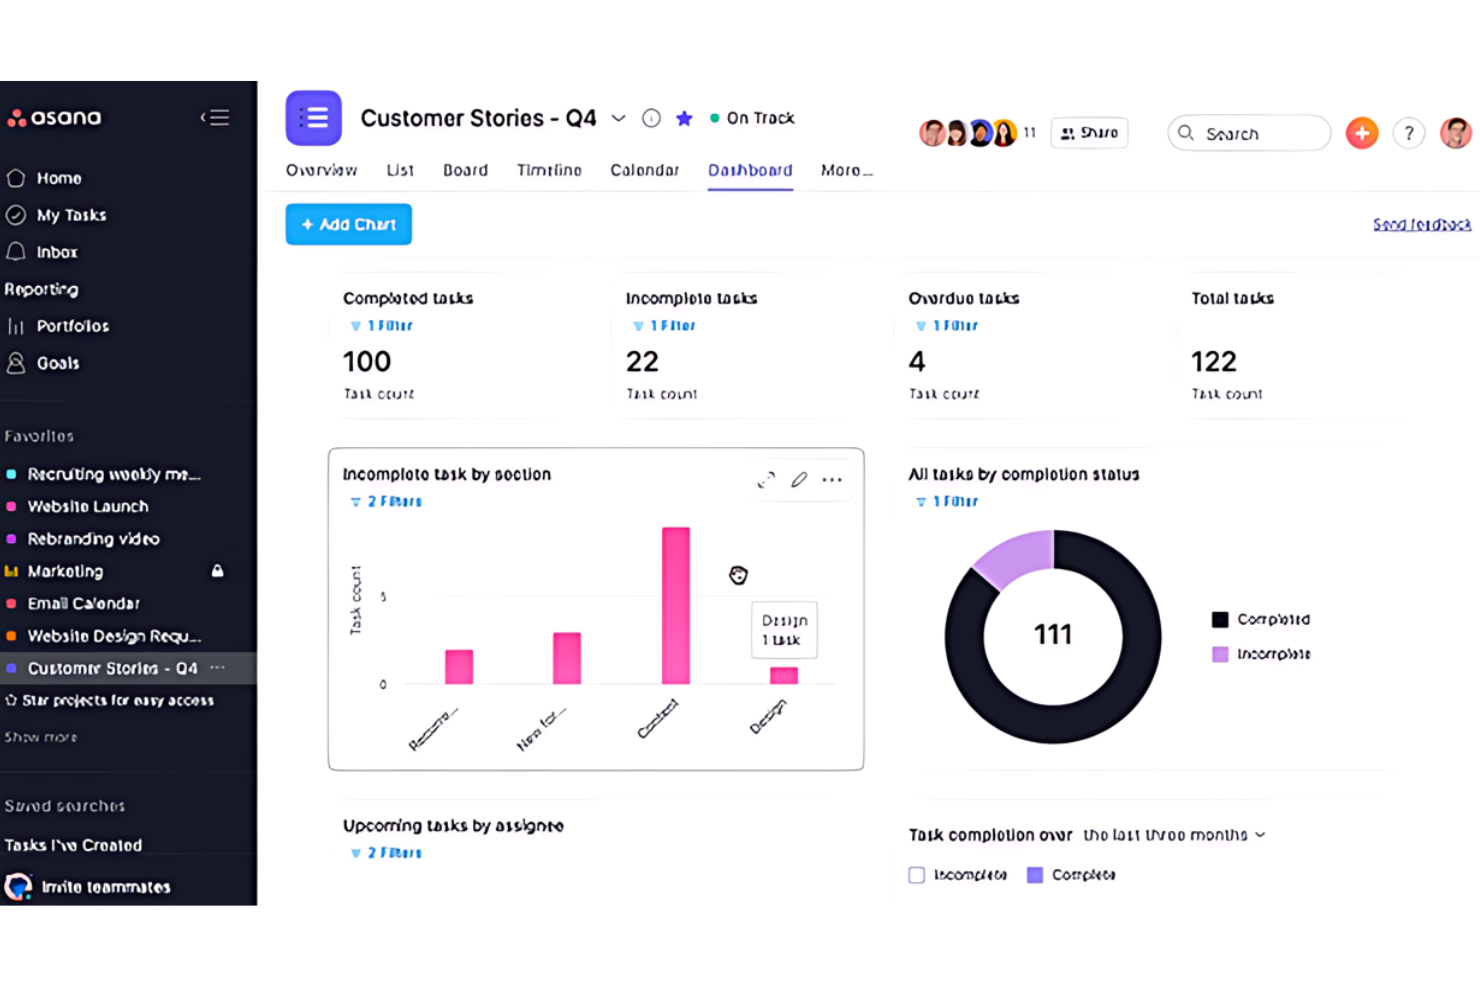Expand the last three months dropdown
1480x987 pixels.
coord(1174,835)
